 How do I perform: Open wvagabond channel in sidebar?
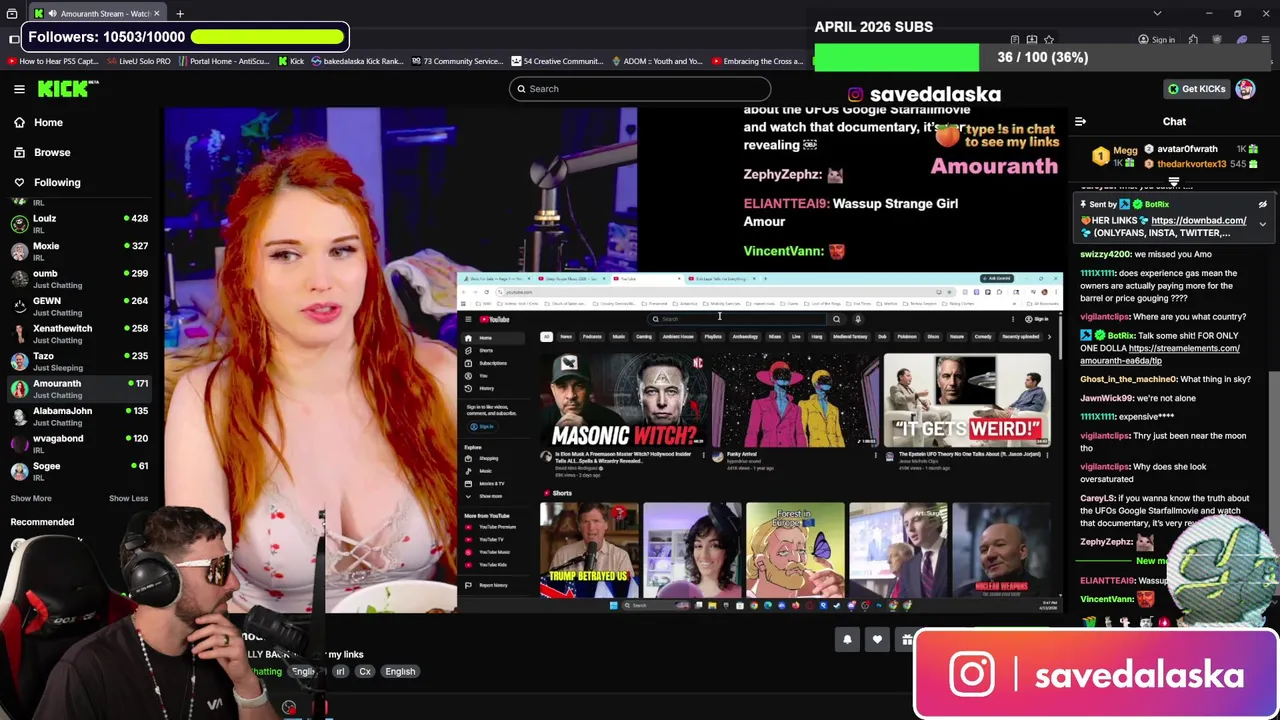[79, 444]
